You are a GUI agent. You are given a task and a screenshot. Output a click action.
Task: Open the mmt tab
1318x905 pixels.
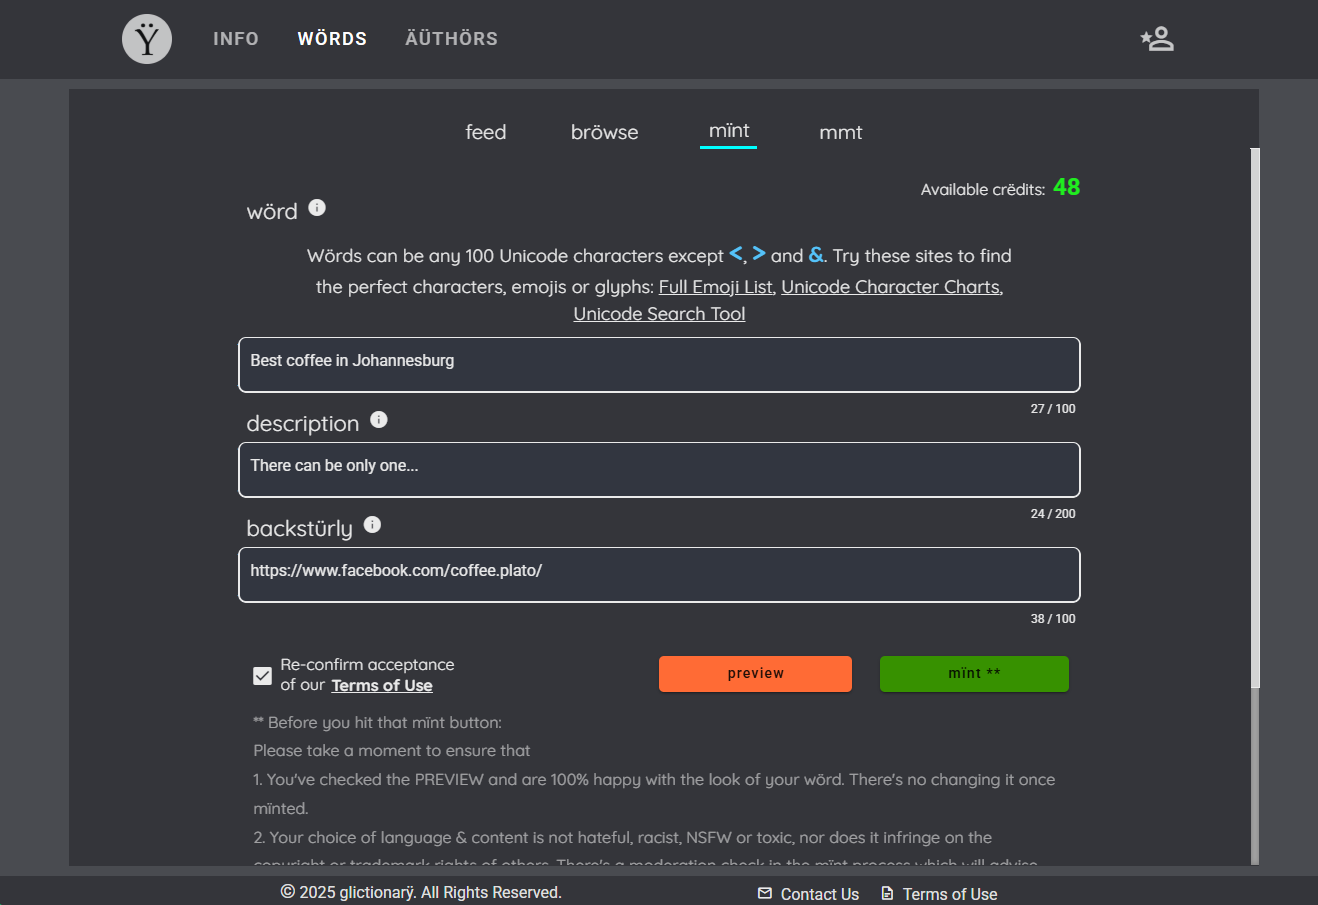pyautogui.click(x=840, y=132)
